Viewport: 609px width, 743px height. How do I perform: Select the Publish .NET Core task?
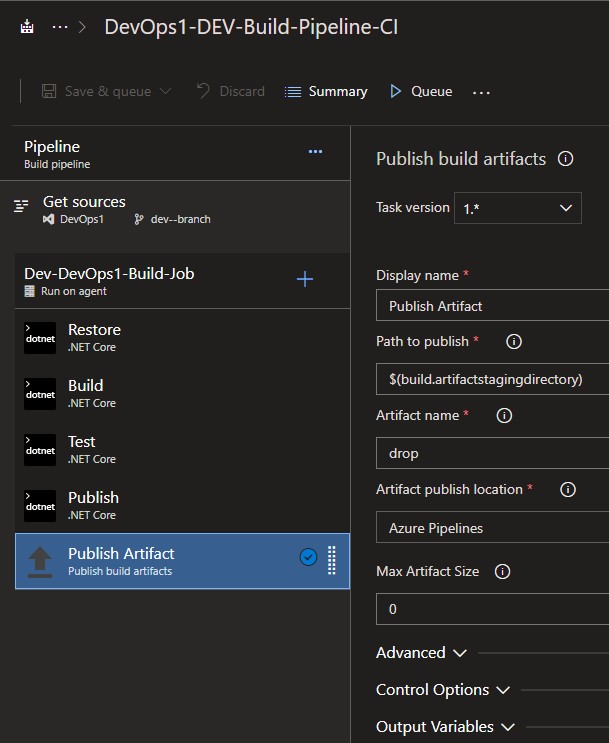pos(182,505)
